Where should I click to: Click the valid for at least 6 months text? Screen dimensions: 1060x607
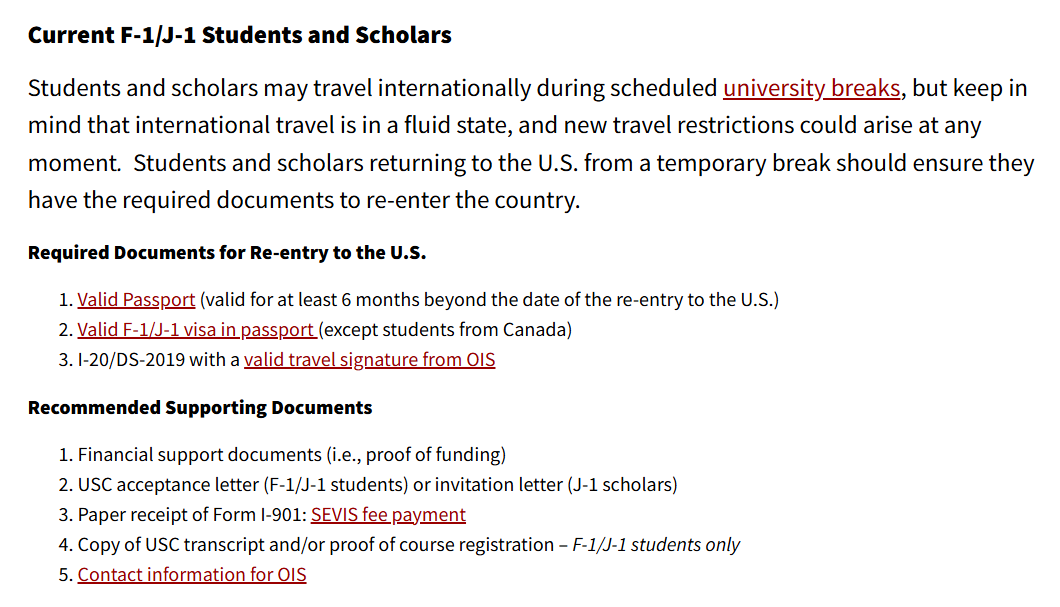pyautogui.click(x=488, y=300)
